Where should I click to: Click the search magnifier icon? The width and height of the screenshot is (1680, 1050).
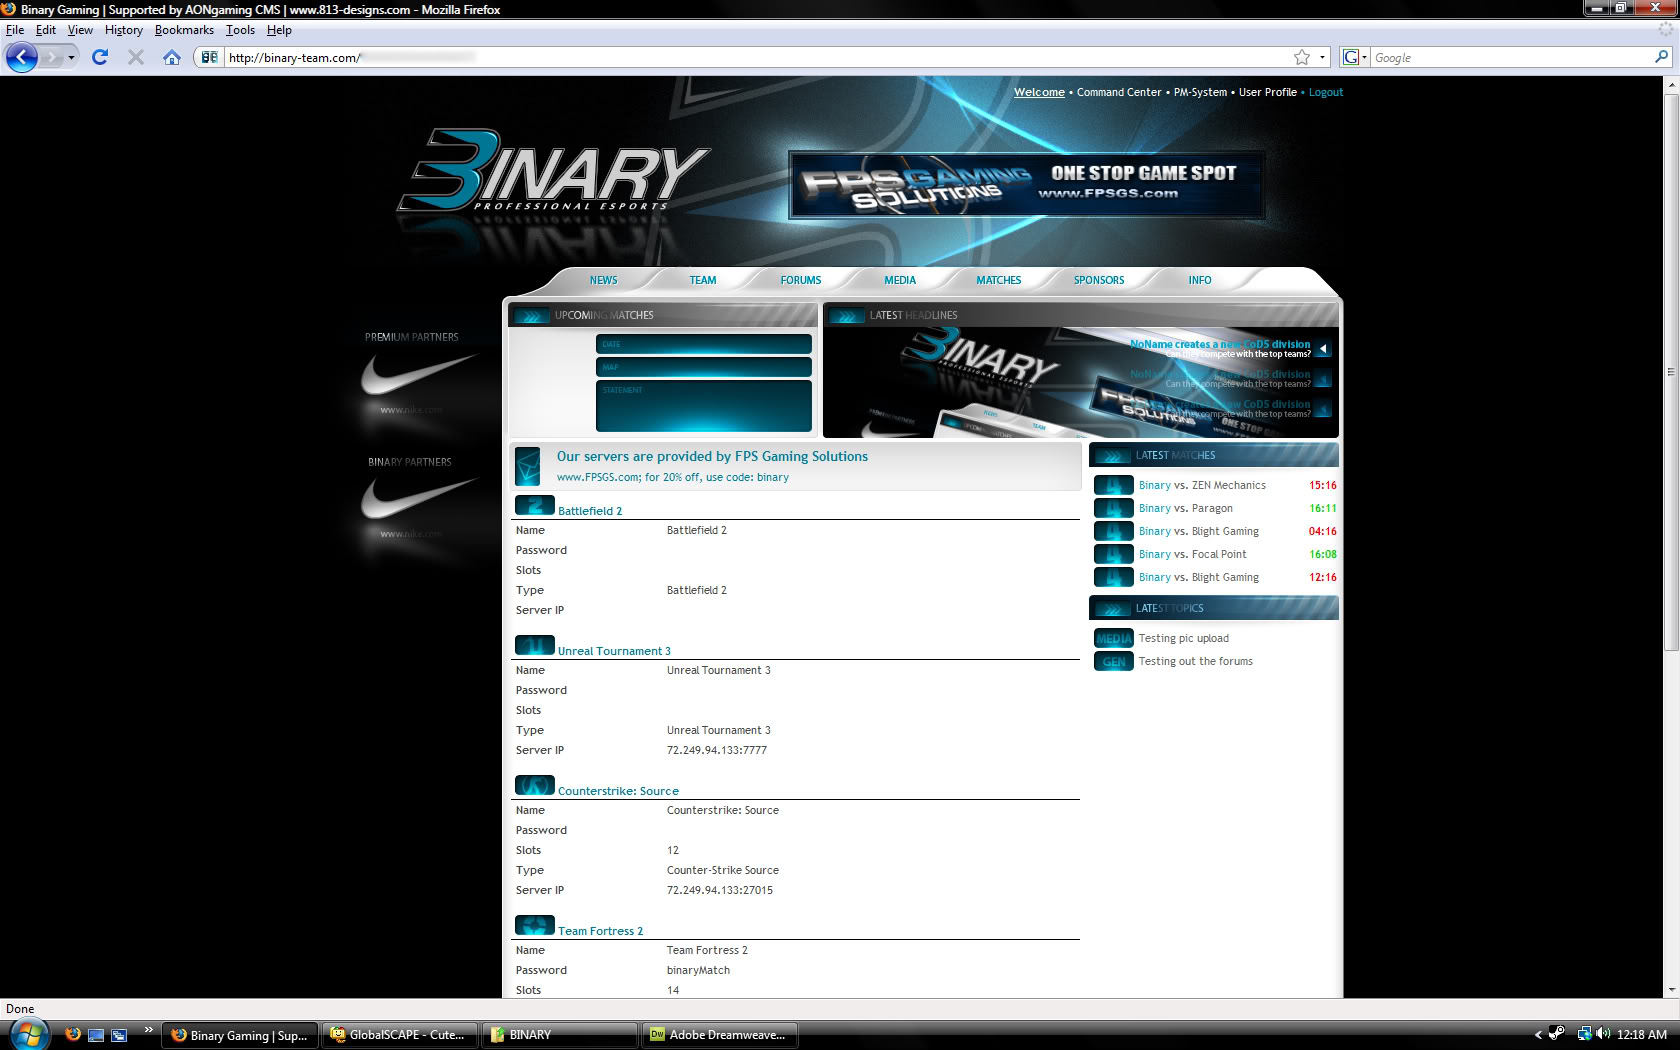pyautogui.click(x=1661, y=57)
